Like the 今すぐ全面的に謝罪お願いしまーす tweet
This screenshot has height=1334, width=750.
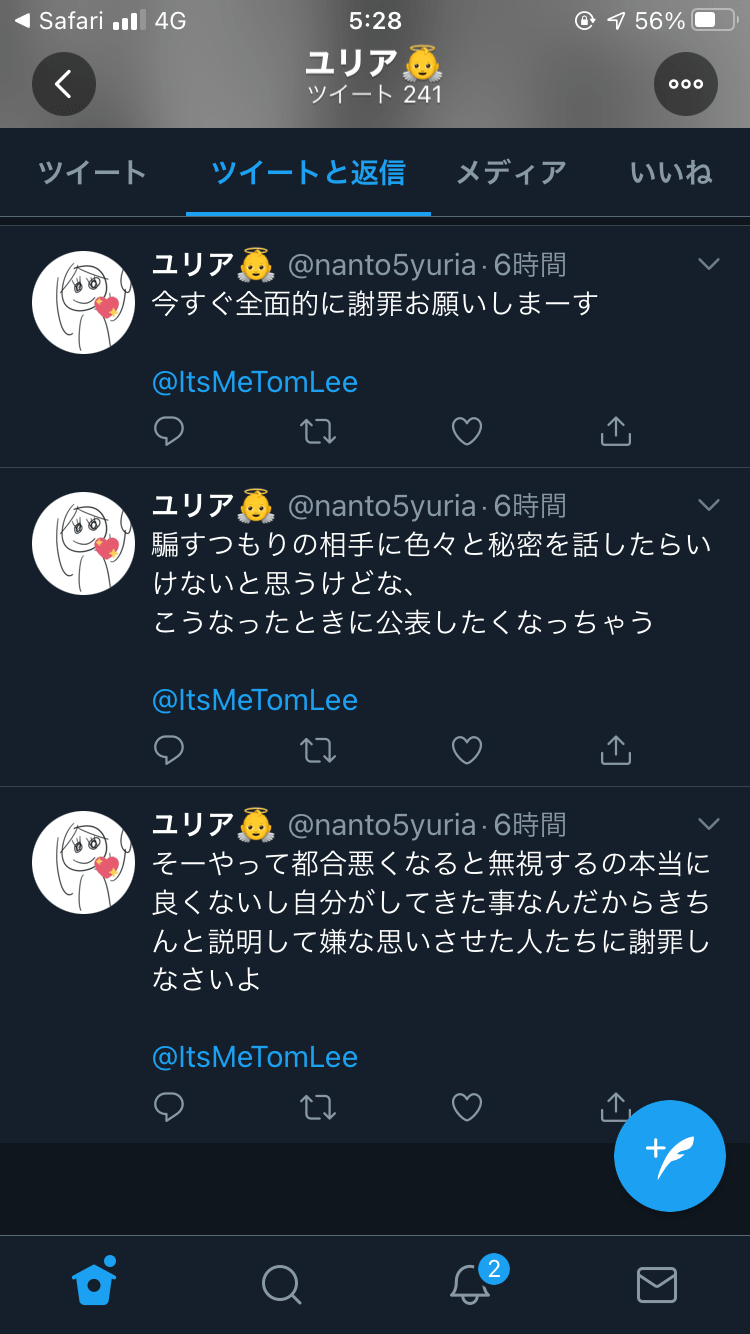click(467, 431)
